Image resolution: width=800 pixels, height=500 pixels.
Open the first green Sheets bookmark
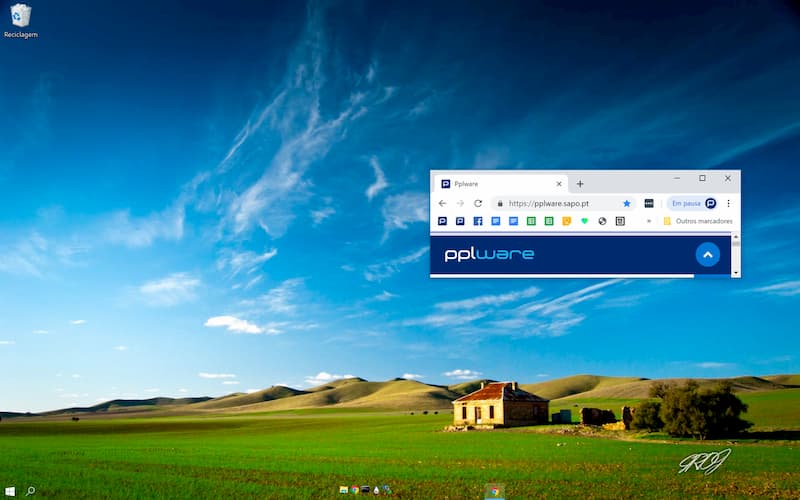point(531,221)
